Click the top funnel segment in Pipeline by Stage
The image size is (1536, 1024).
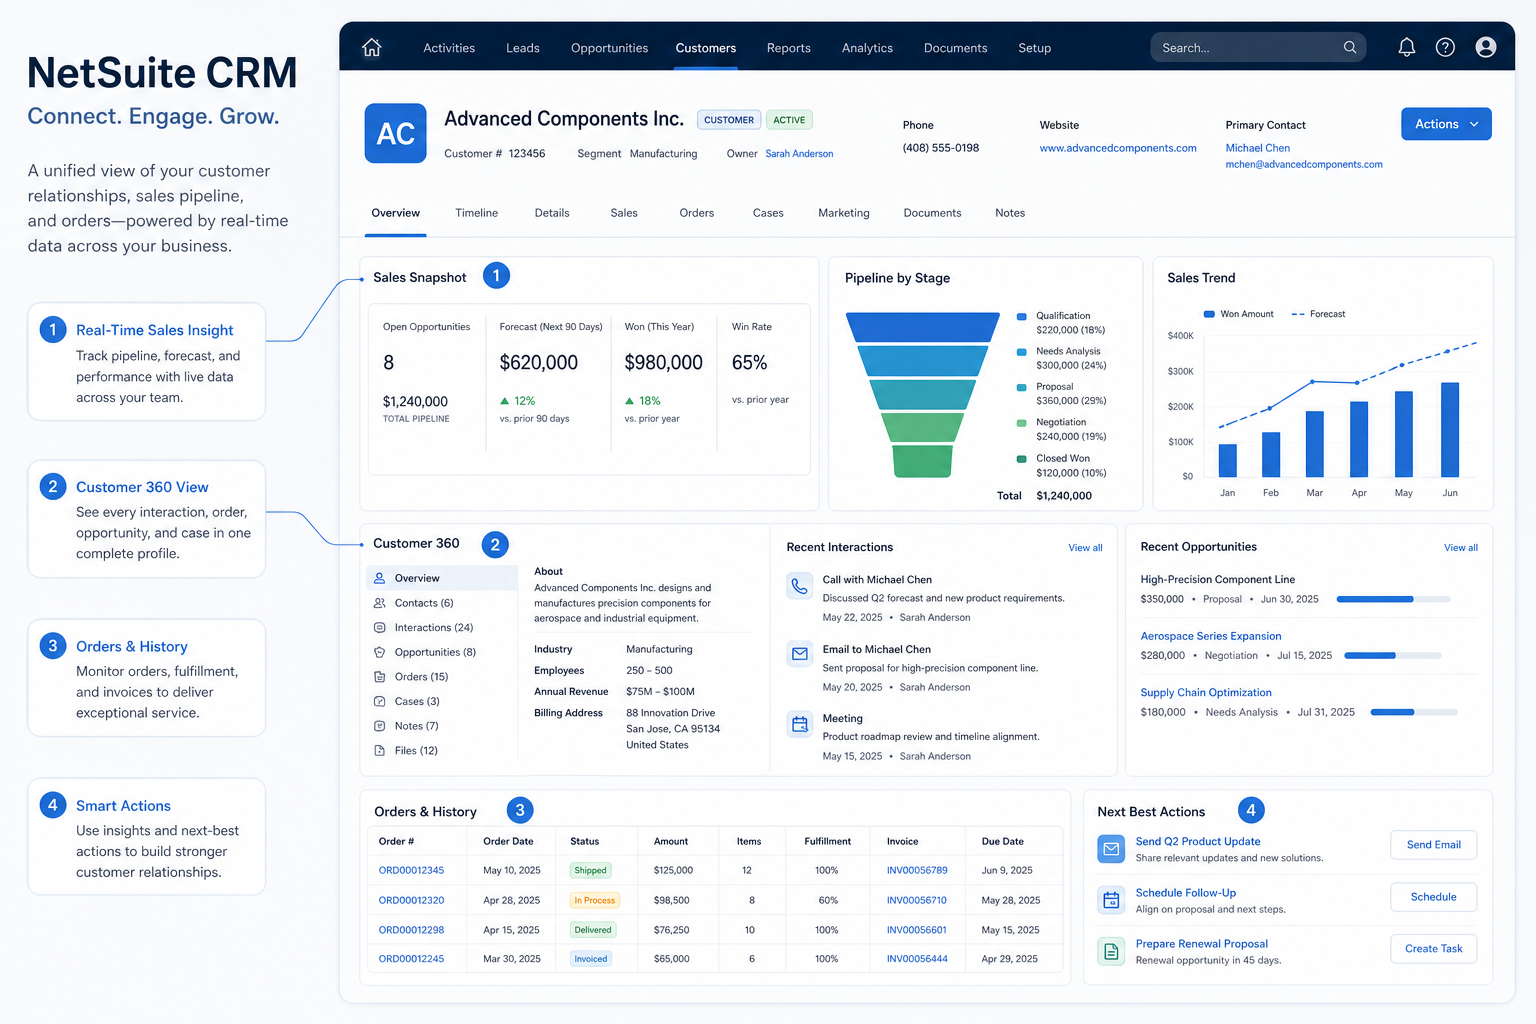(922, 327)
